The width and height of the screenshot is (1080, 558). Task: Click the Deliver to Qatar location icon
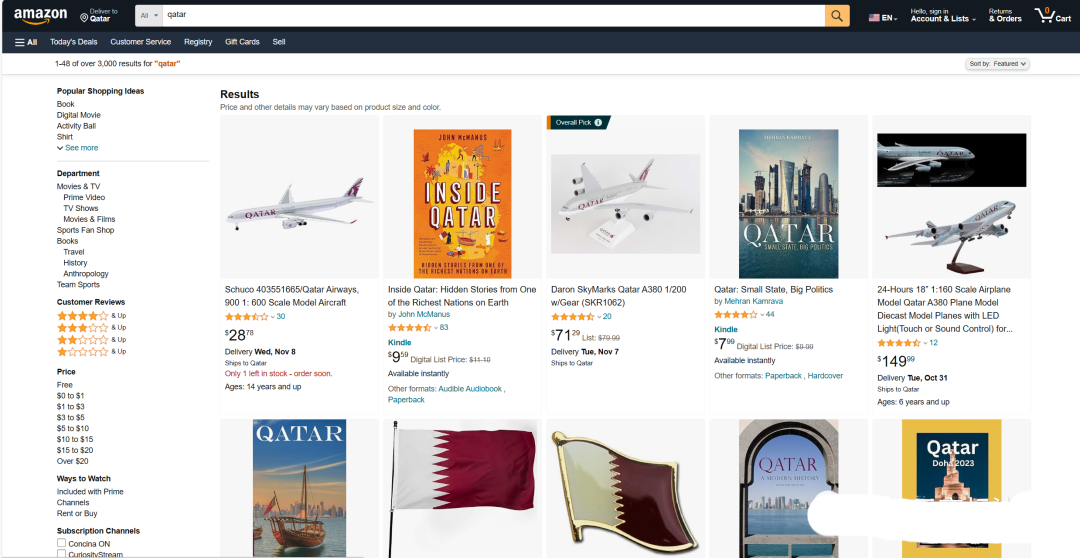pos(85,16)
